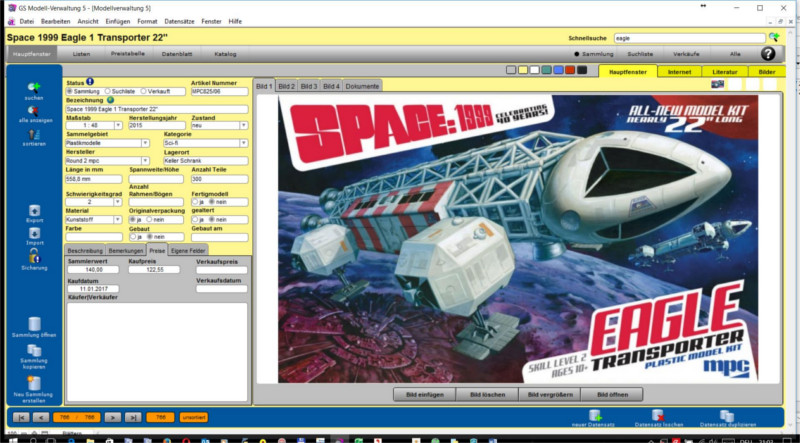Click the Lagerort field Keller Schrank

206,161
